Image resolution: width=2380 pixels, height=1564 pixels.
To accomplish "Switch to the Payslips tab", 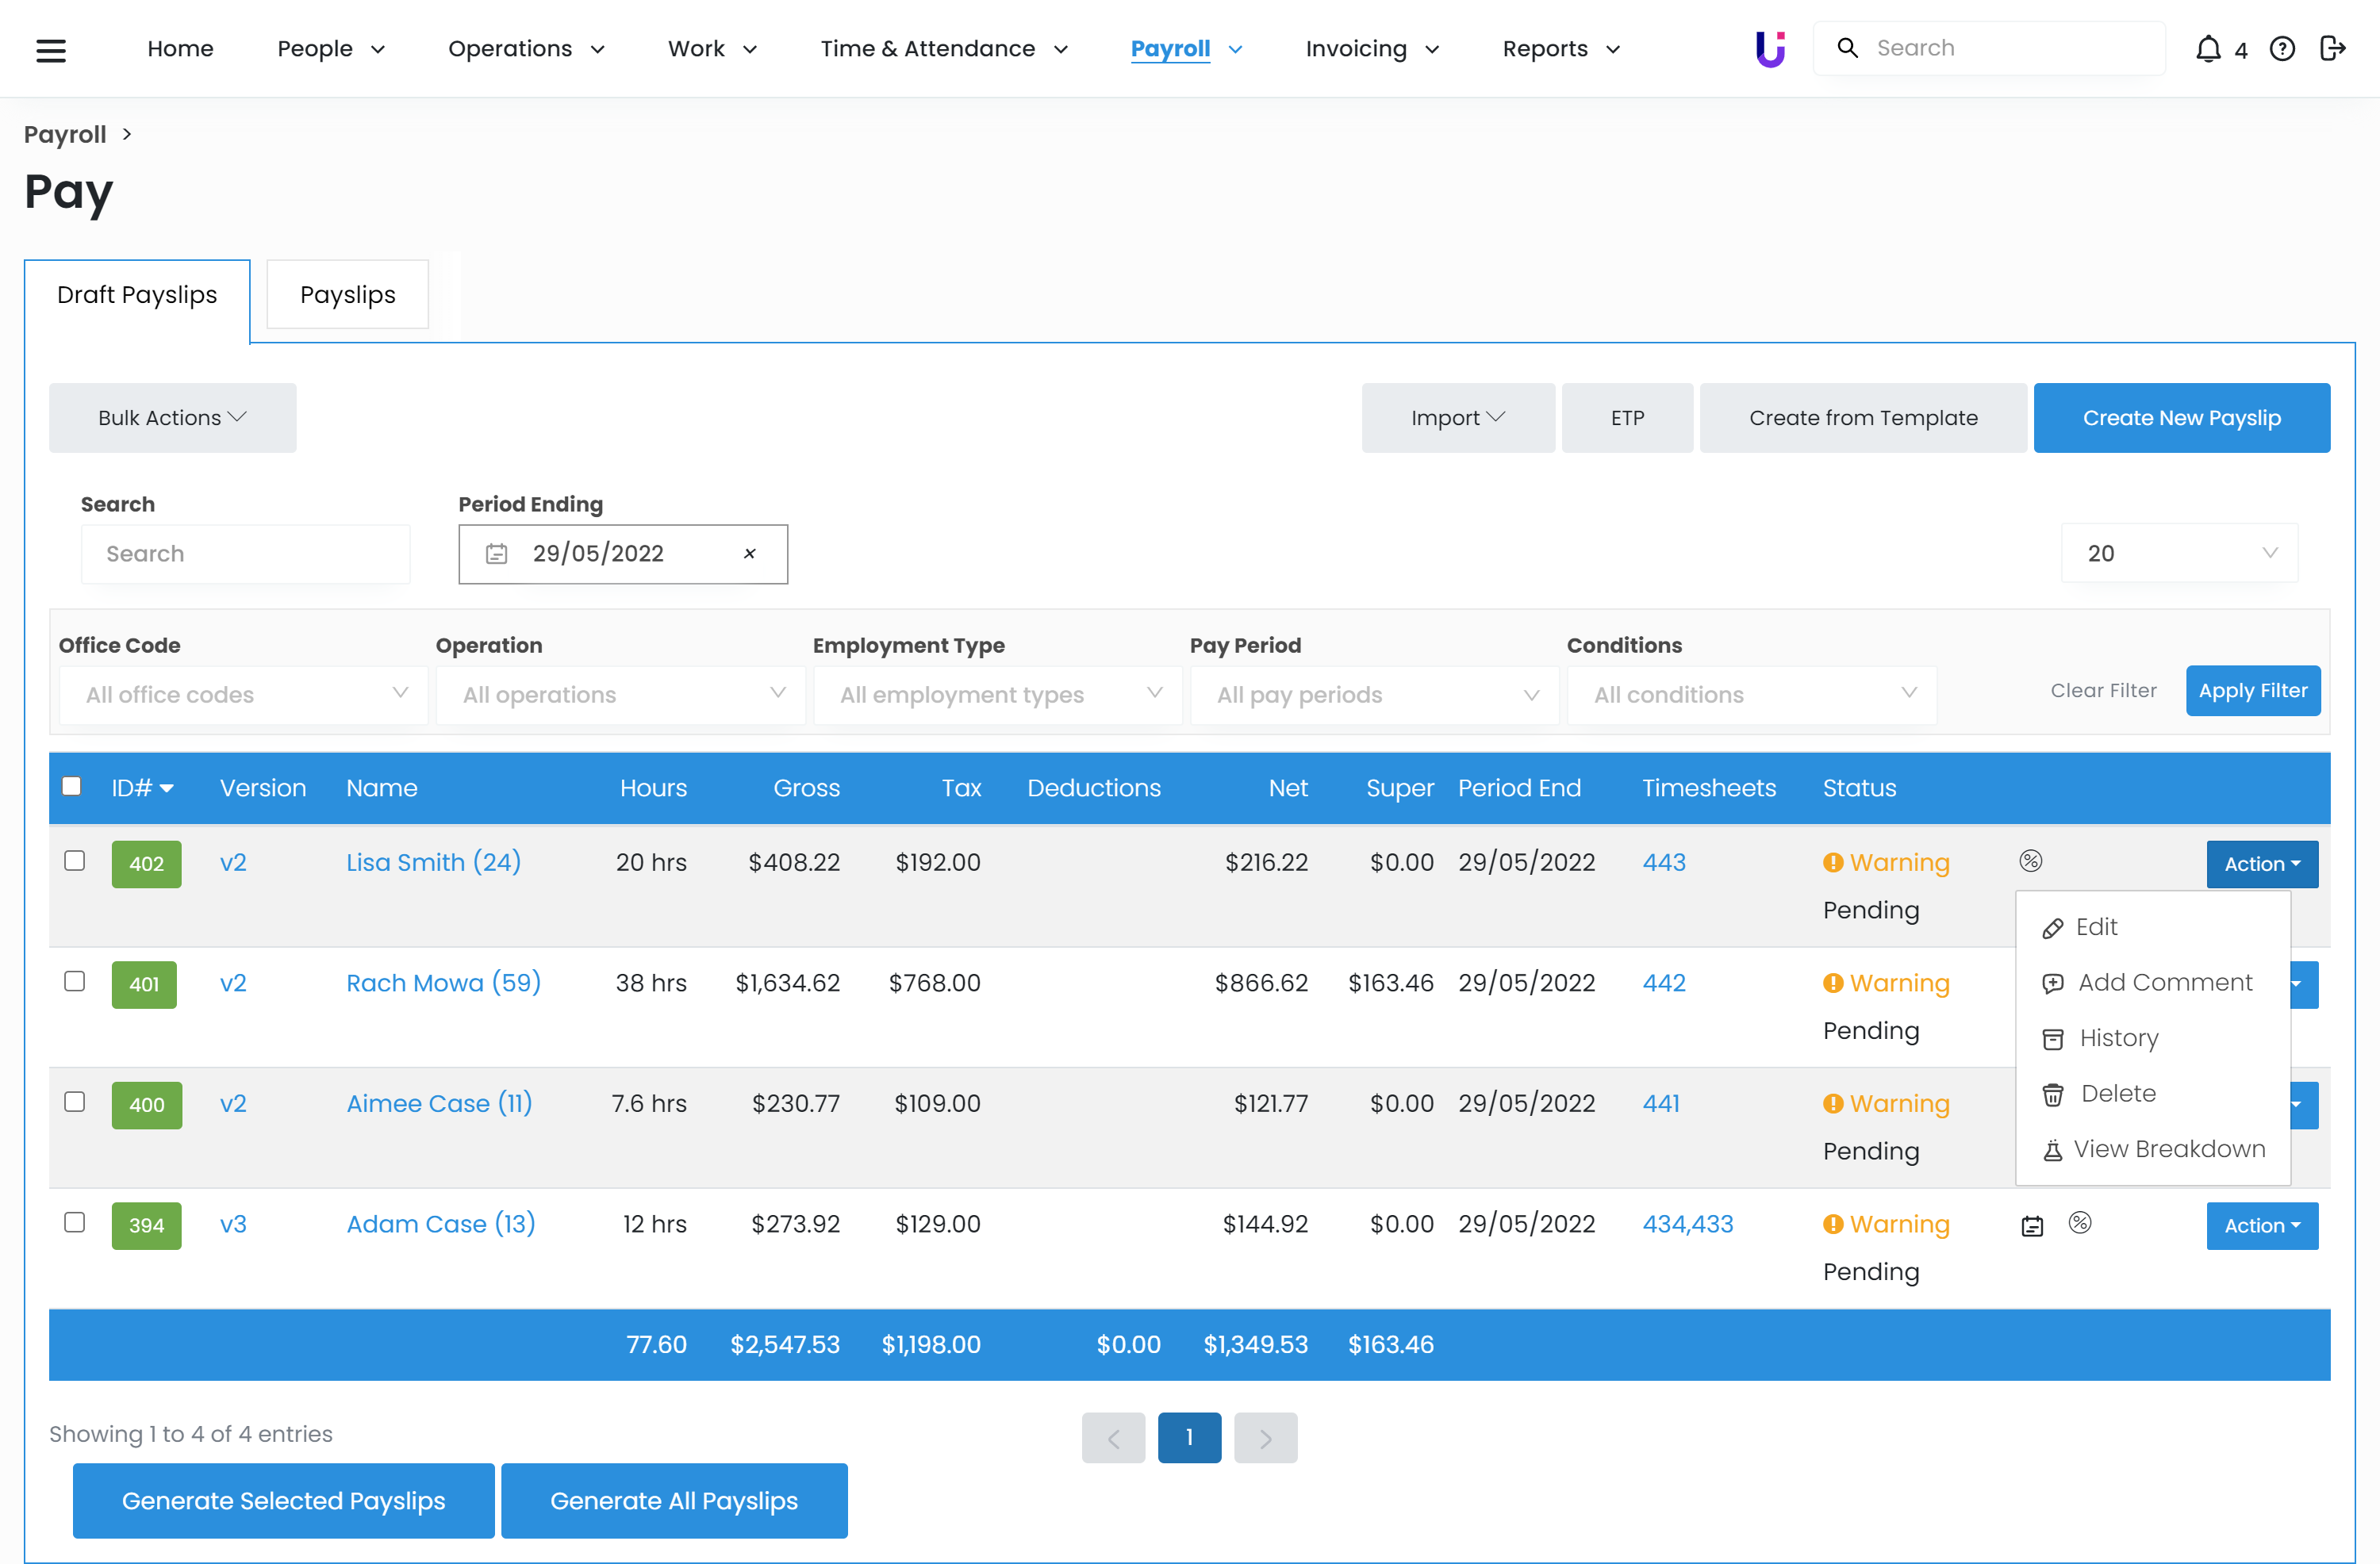I will click(x=347, y=295).
